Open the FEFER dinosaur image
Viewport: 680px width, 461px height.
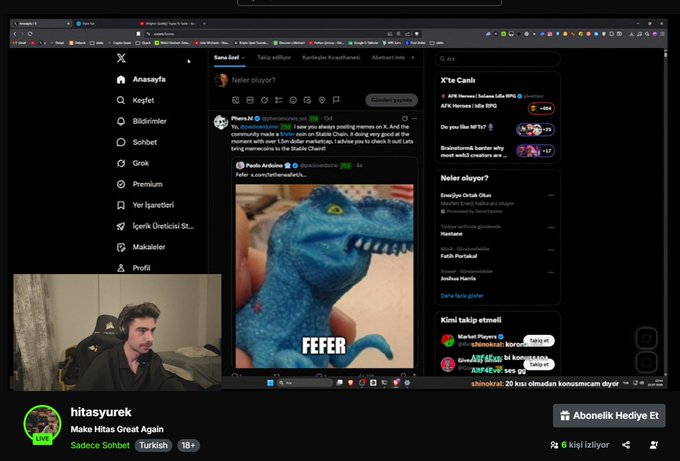coord(324,276)
